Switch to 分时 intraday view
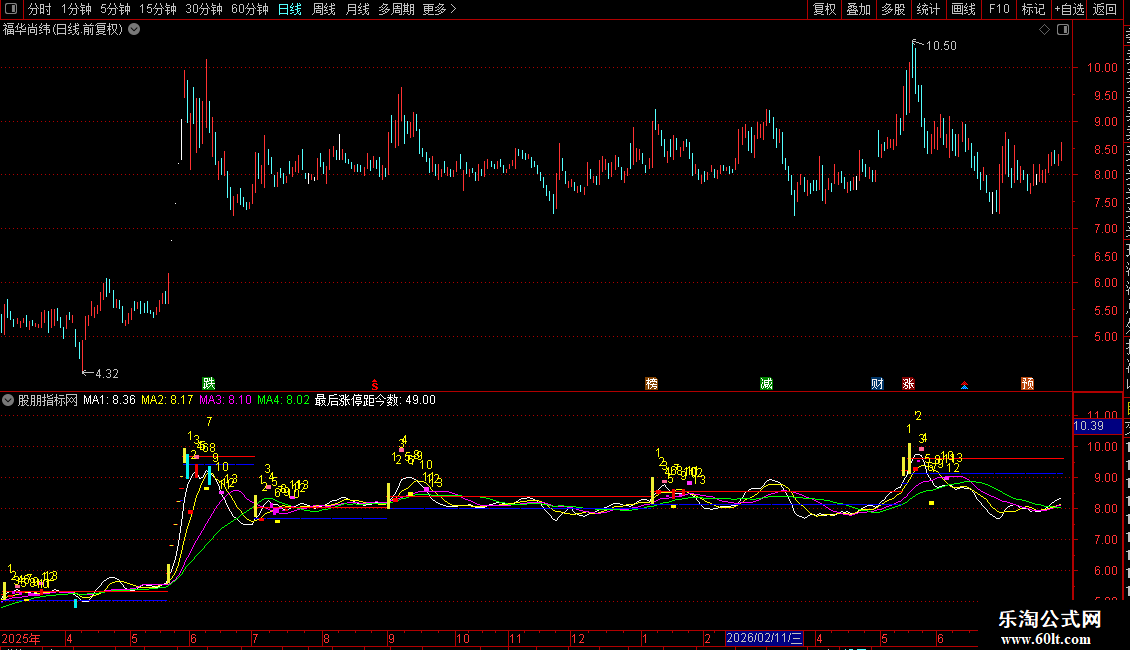The image size is (1130, 650). [40, 9]
